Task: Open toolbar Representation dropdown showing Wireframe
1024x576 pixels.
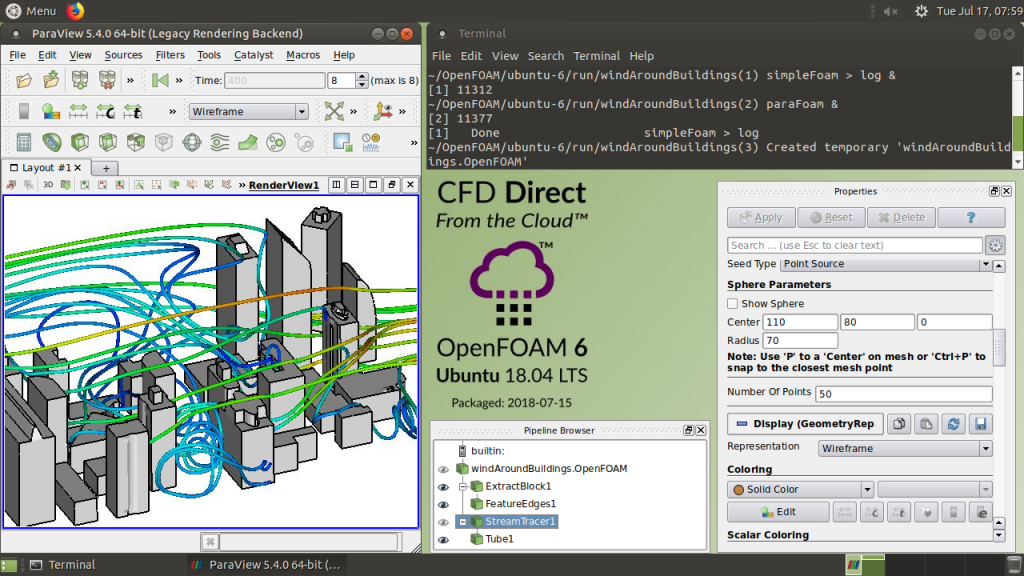Action: coord(248,112)
